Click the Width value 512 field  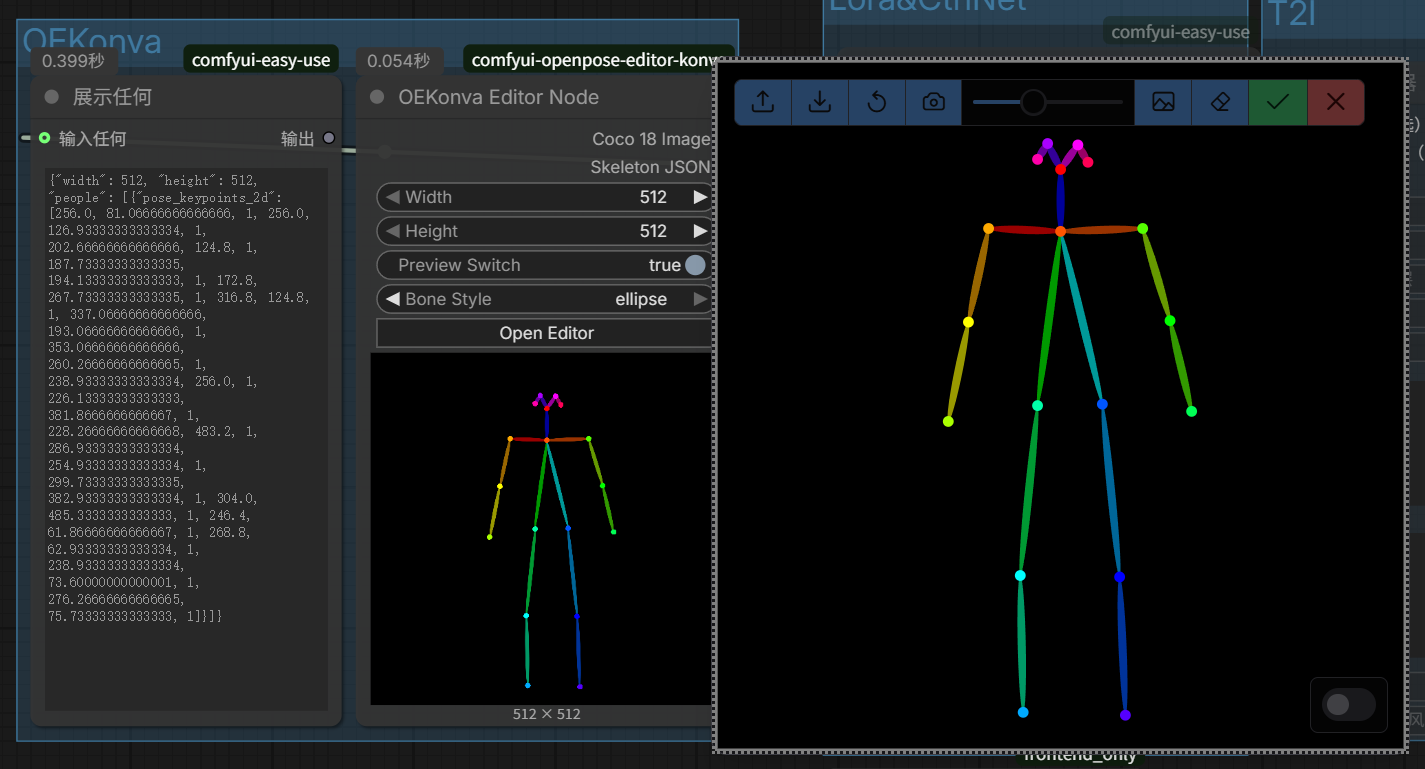pyautogui.click(x=653, y=197)
